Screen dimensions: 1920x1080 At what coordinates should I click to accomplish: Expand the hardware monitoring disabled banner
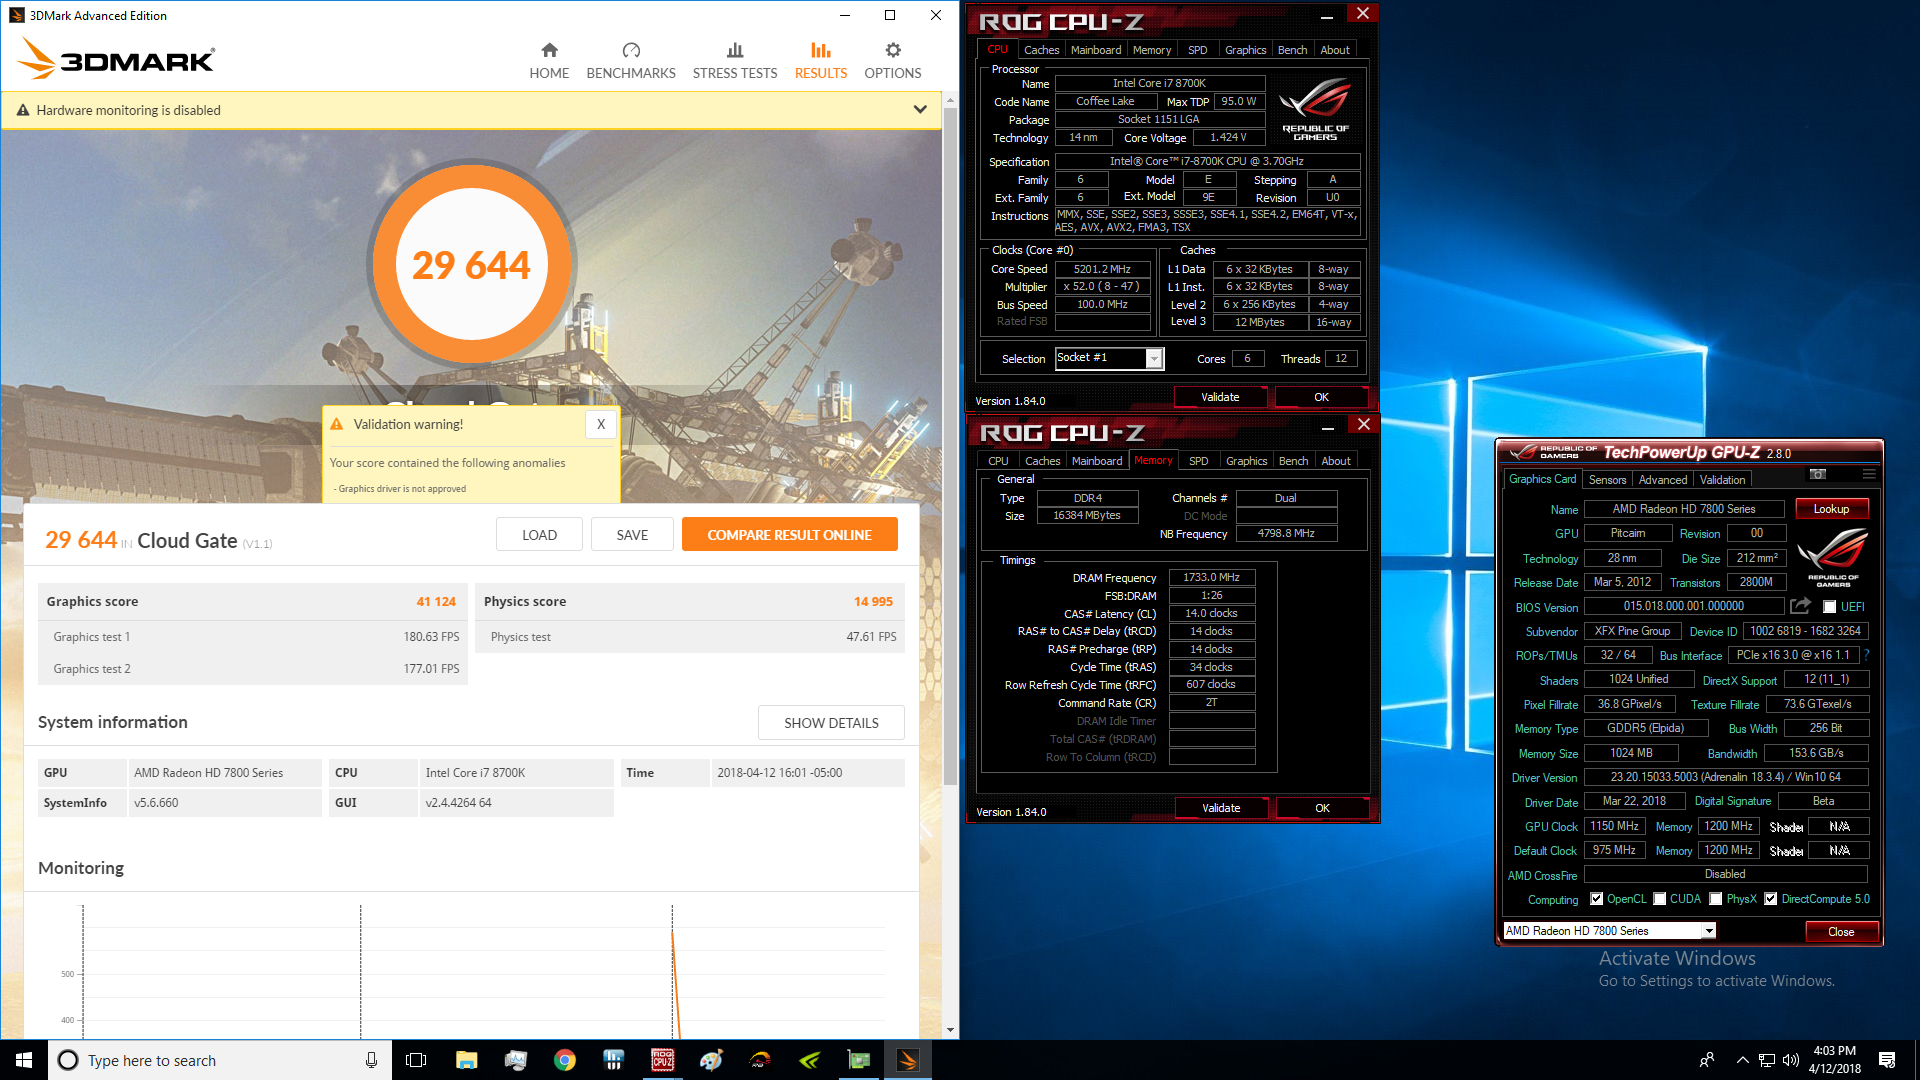point(920,110)
